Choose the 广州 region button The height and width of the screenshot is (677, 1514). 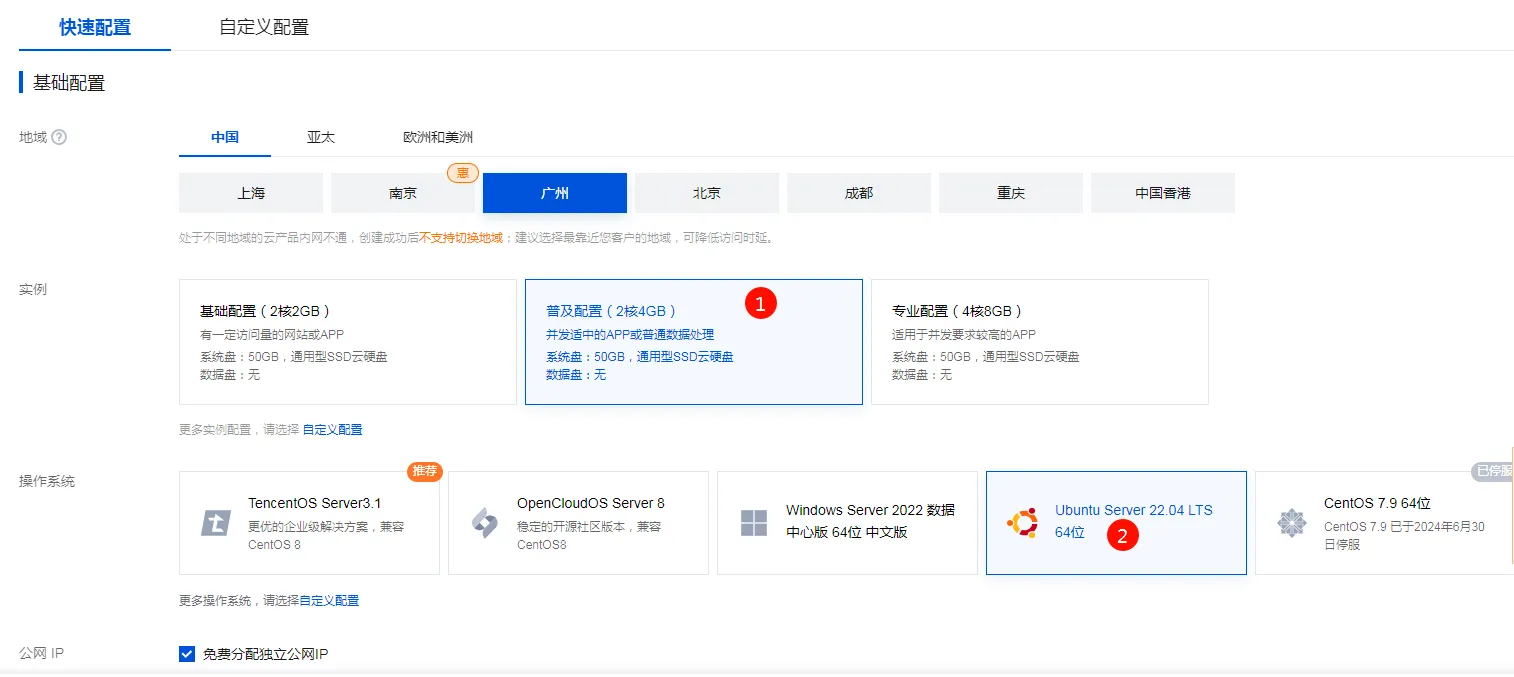[555, 193]
